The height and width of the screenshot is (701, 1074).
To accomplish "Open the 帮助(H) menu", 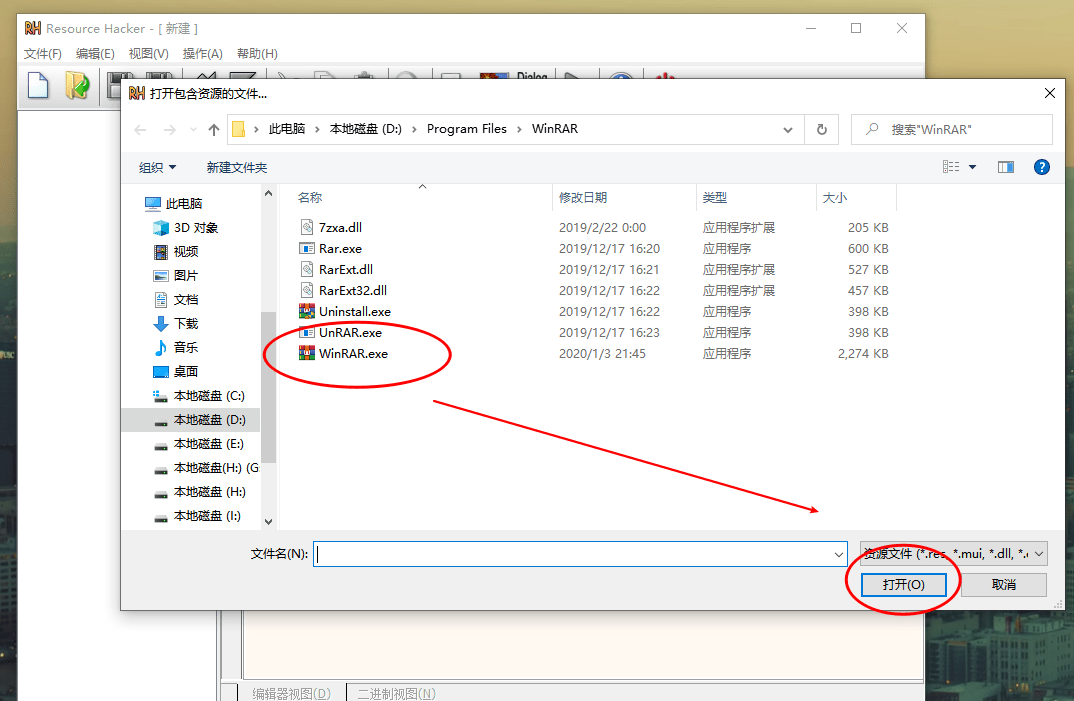I will click(257, 53).
